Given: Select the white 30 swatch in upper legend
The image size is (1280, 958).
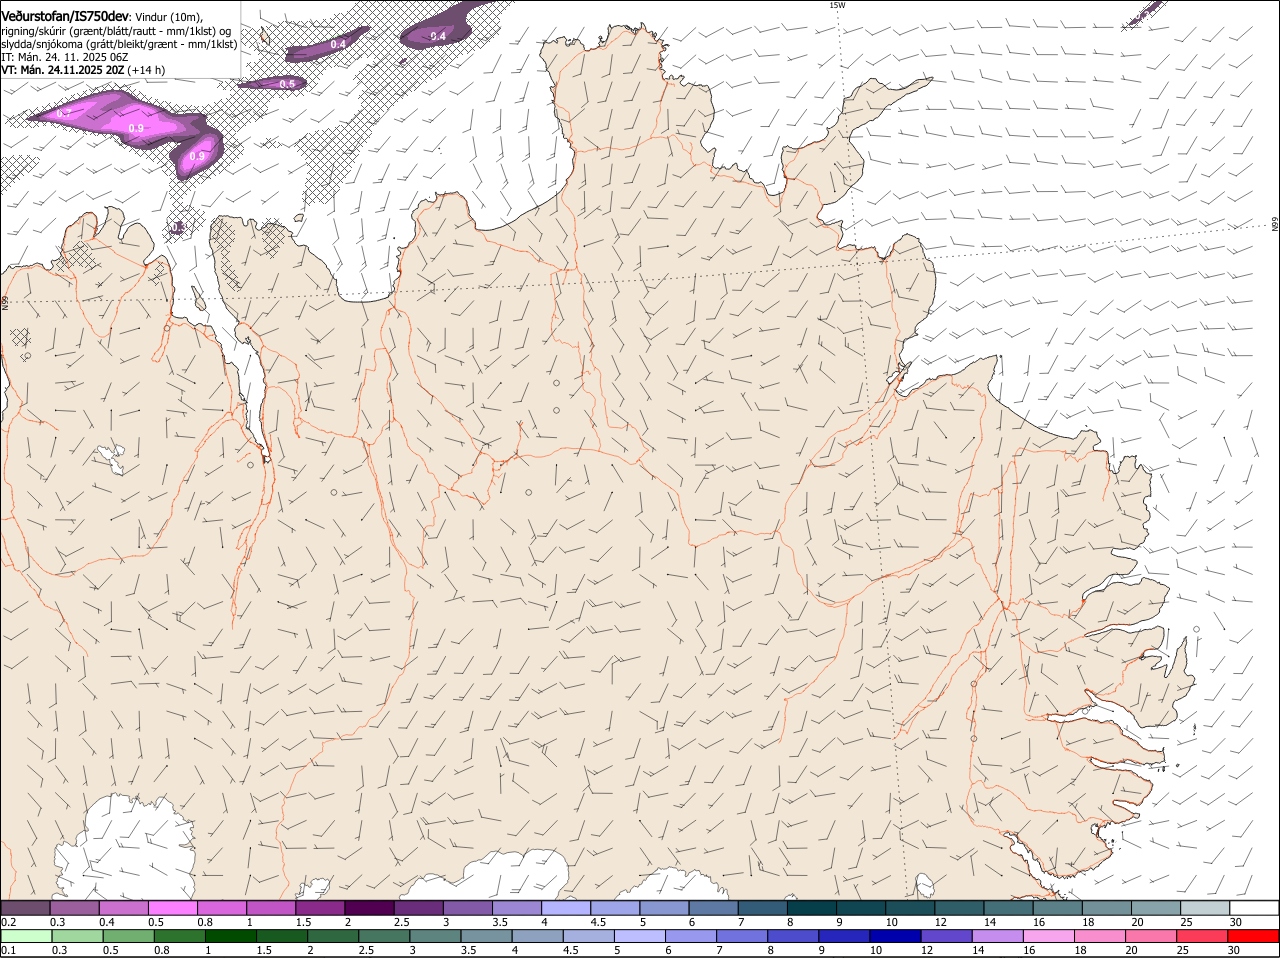Looking at the screenshot, I should (1254, 907).
